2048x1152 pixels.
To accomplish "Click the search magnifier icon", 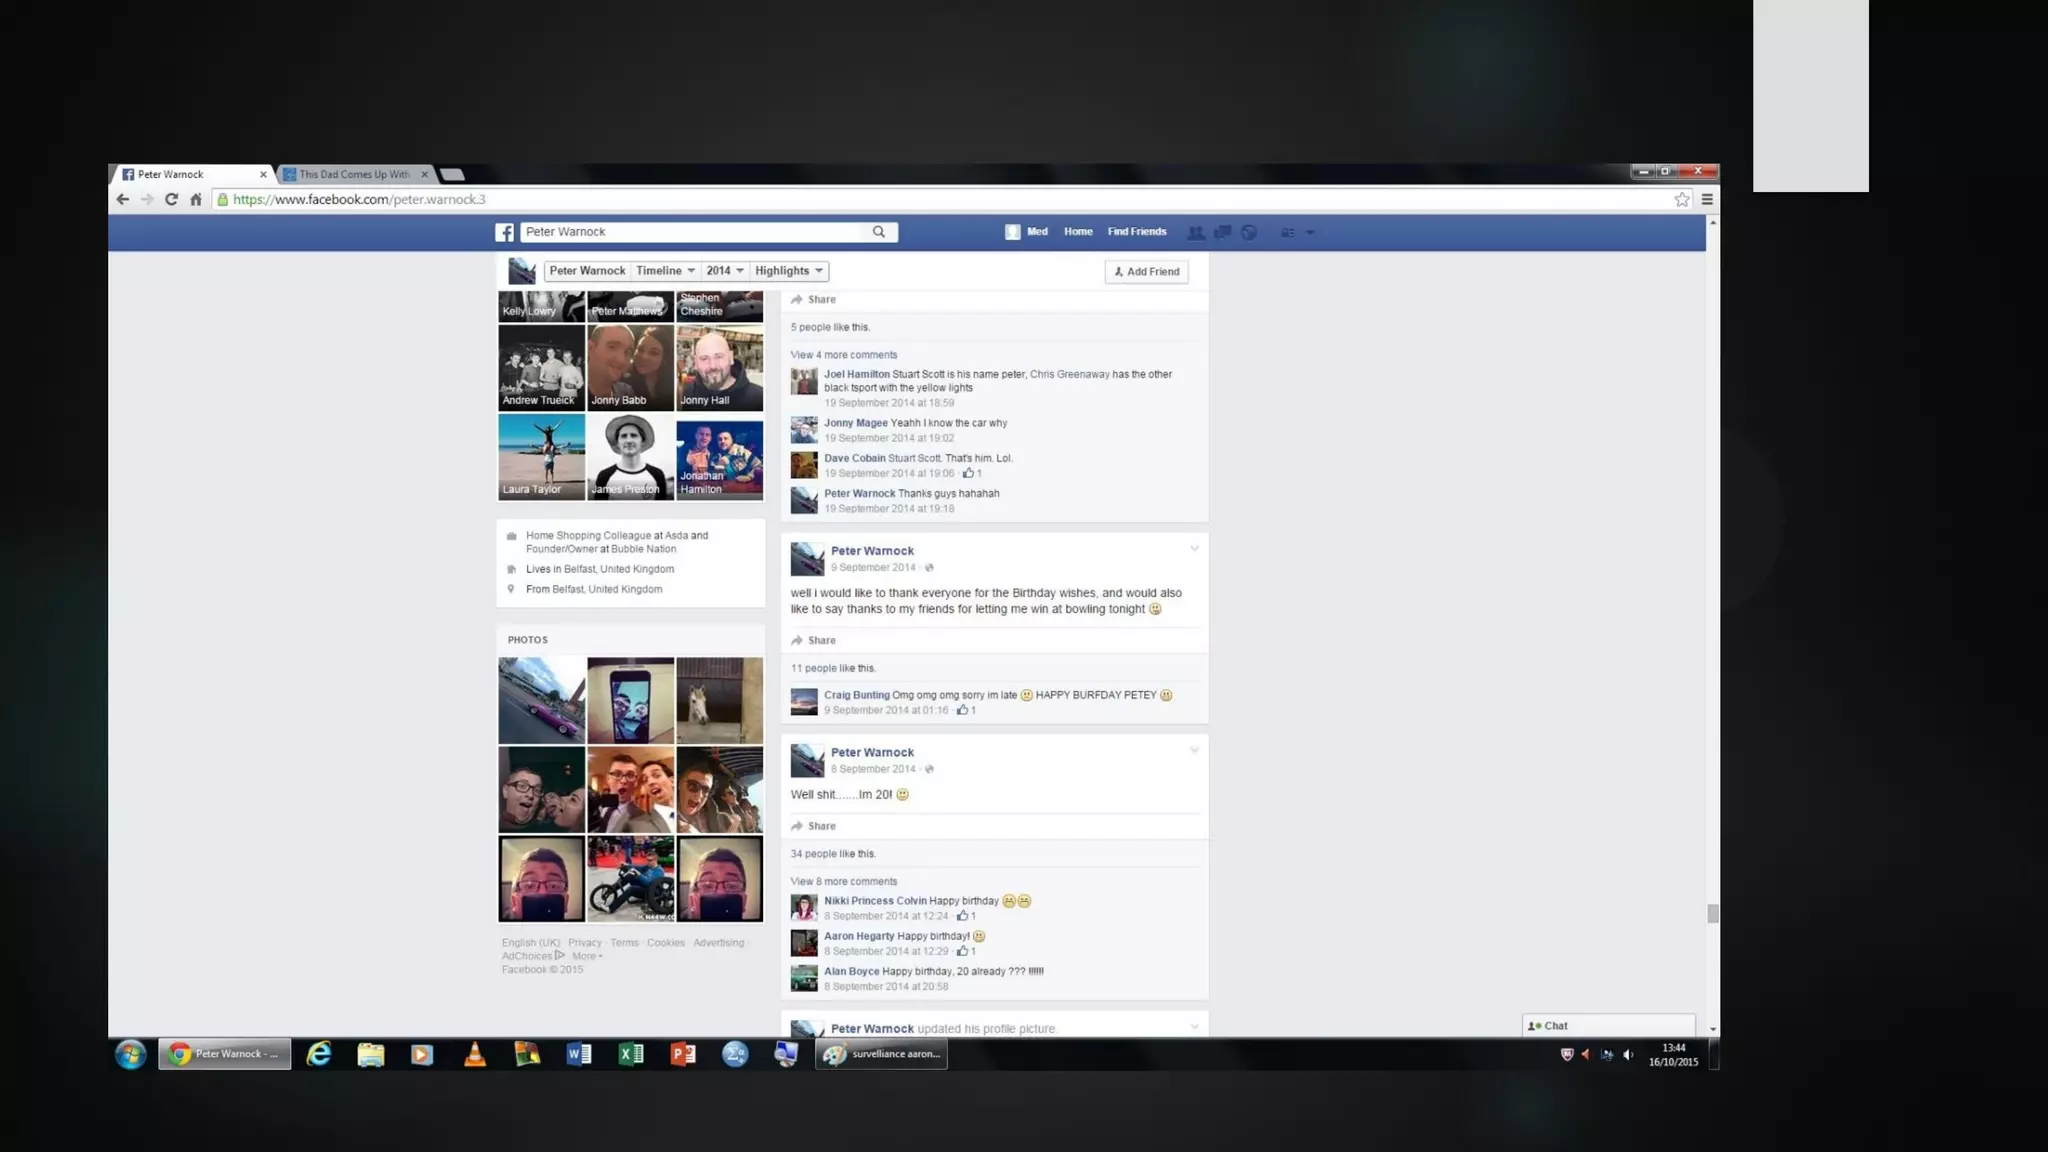I will (x=878, y=232).
